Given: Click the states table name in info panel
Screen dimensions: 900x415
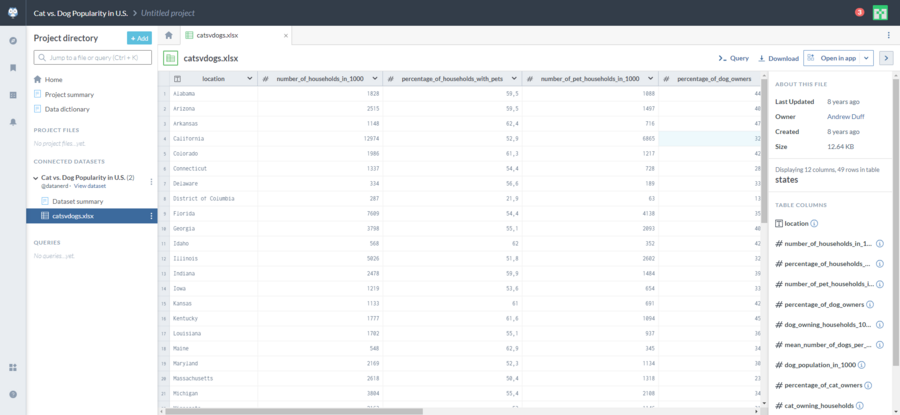Looking at the screenshot, I should [x=786, y=180].
